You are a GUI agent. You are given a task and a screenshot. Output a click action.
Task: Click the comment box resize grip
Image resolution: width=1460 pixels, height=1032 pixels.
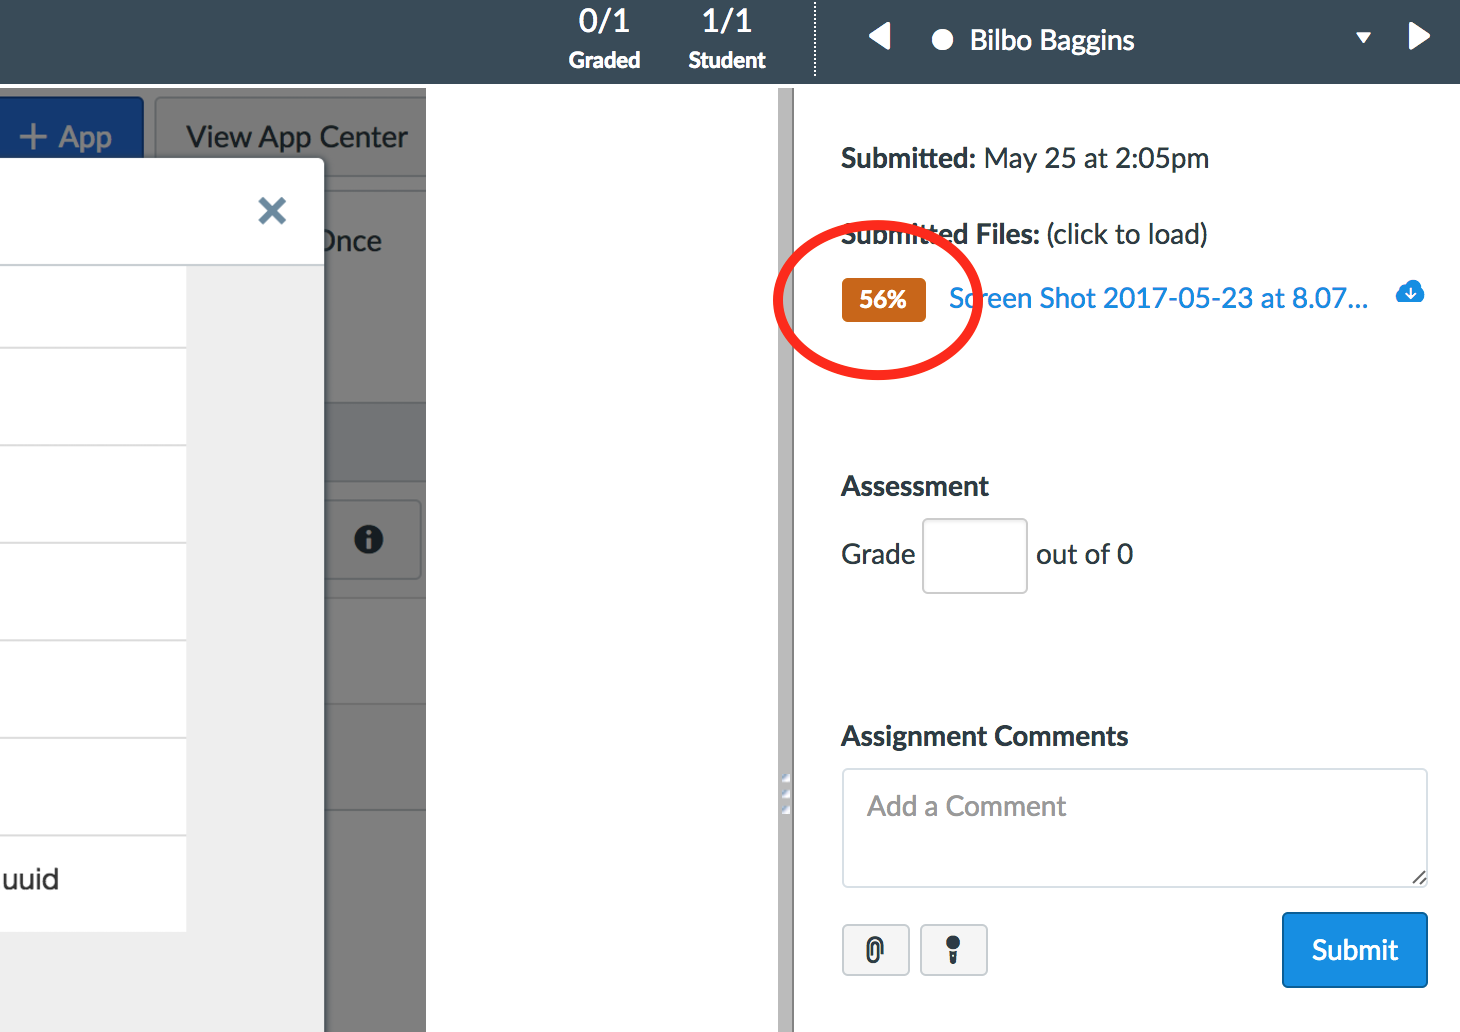click(1418, 877)
